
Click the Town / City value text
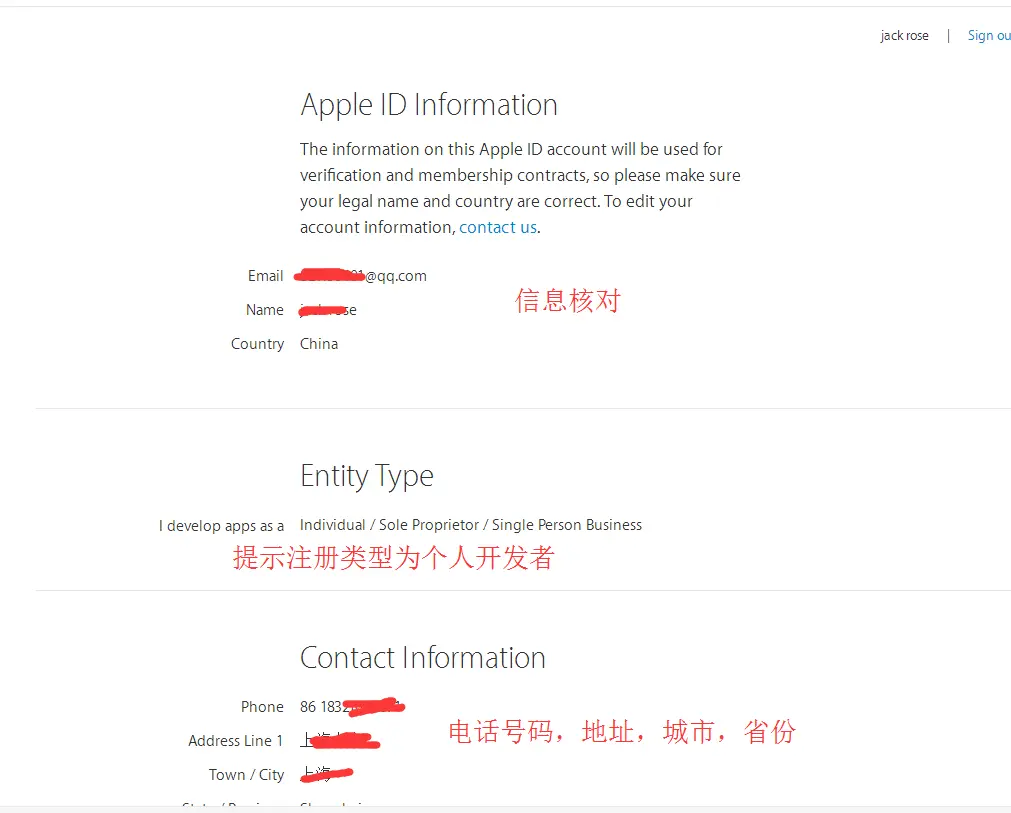pyautogui.click(x=326, y=774)
